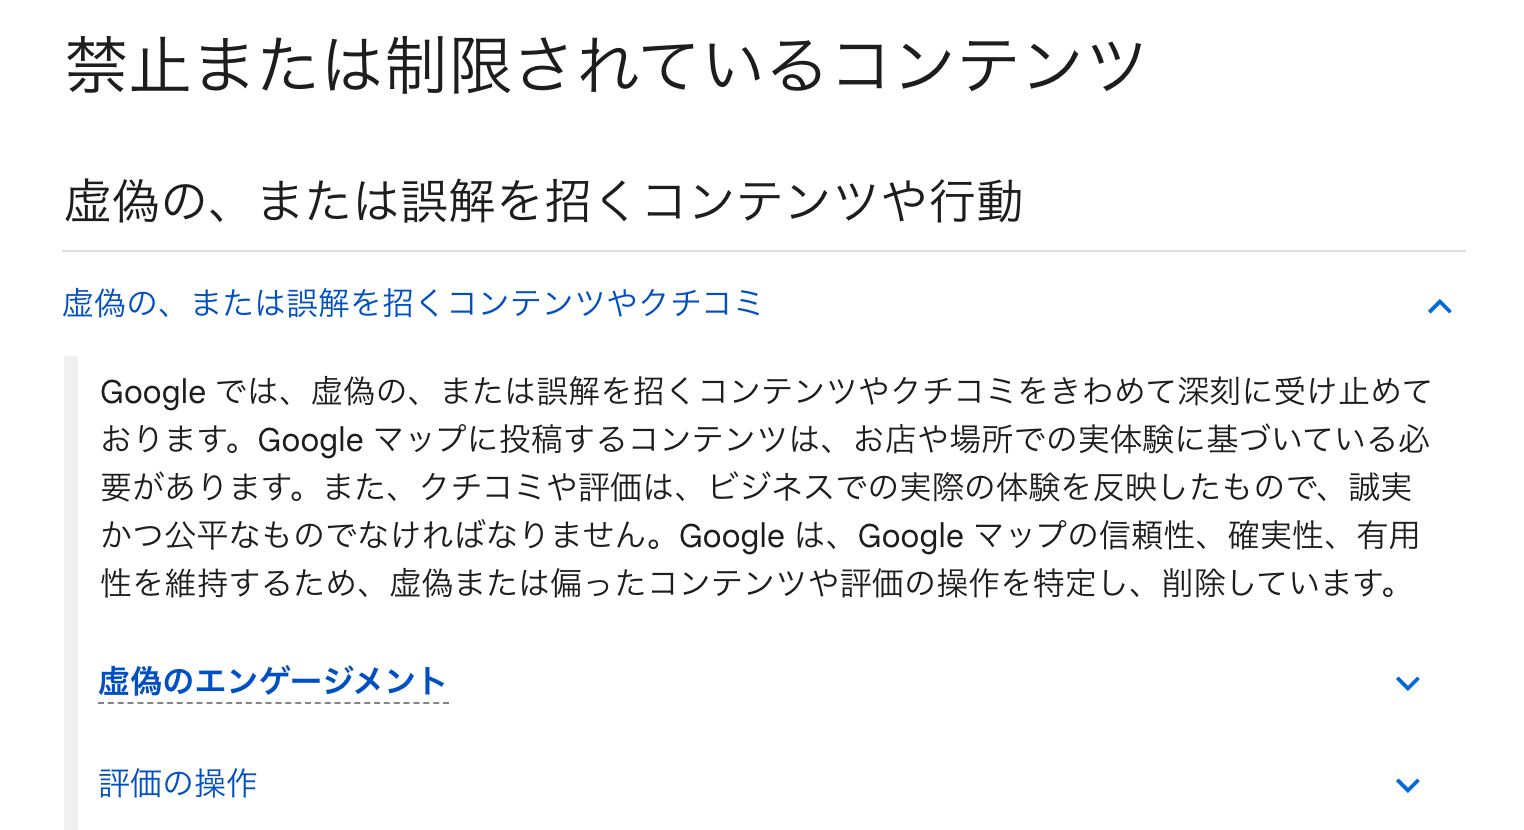Screen dimensions: 1524x830
Task: Click the word 誠実 in the paragraph
Action: (1381, 487)
